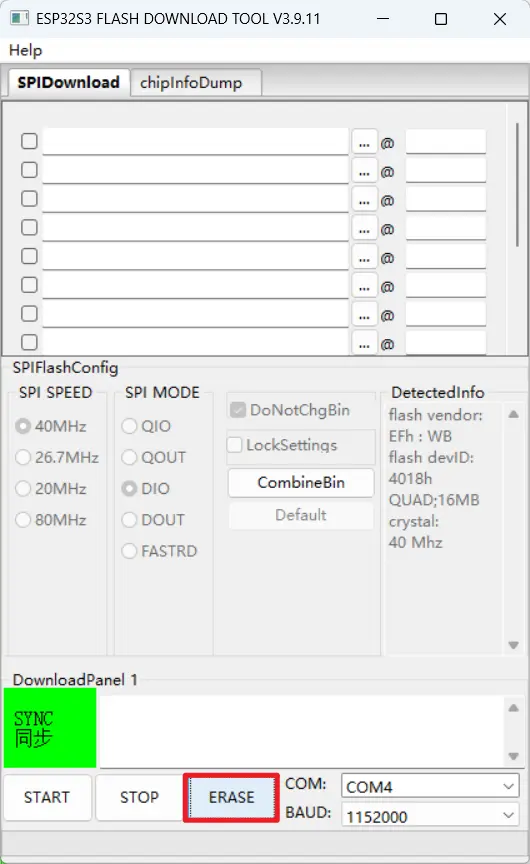
Task: Click download log panel down arrow
Action: 513,756
